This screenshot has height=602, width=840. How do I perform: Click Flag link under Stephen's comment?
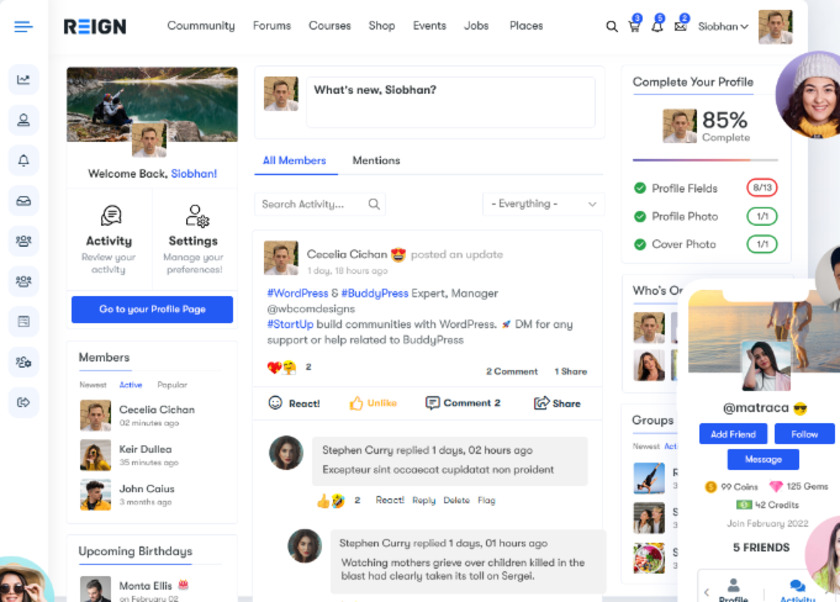click(x=486, y=500)
